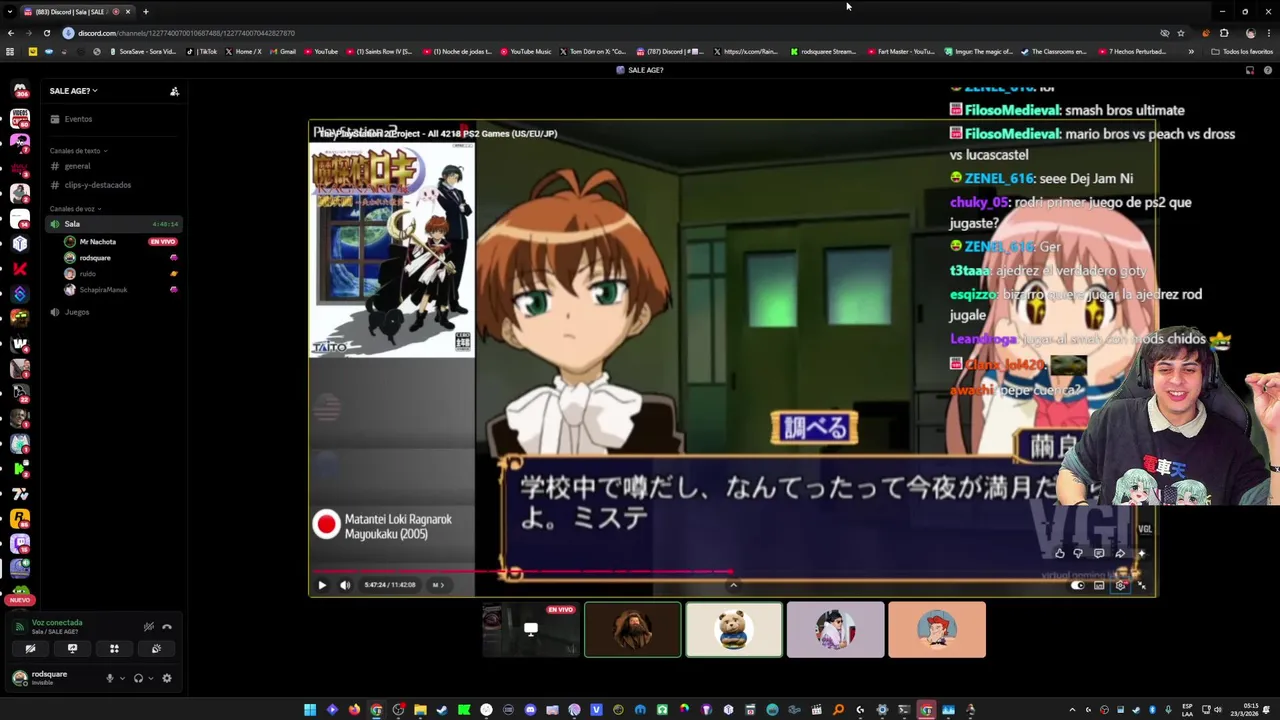Open rodsquare profile avatar in user panel
1280x720 pixels.
tap(20, 678)
